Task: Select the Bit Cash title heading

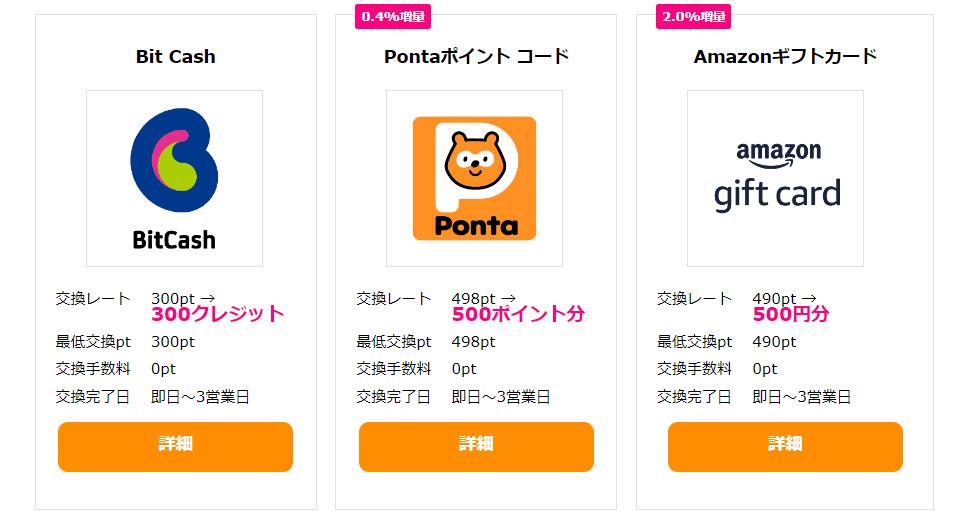Action: [175, 57]
